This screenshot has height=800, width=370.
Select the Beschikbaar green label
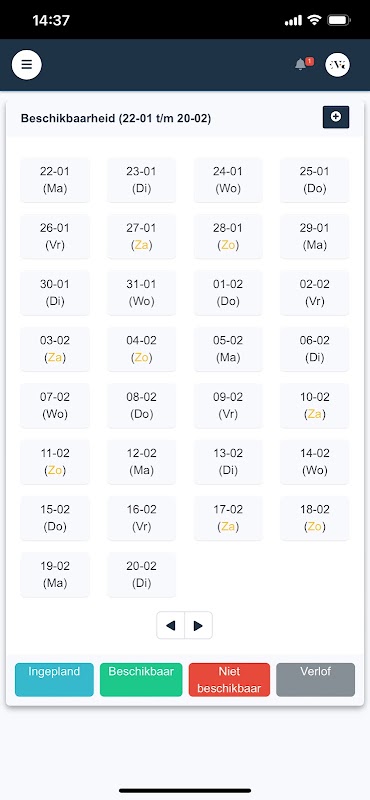pyautogui.click(x=141, y=680)
